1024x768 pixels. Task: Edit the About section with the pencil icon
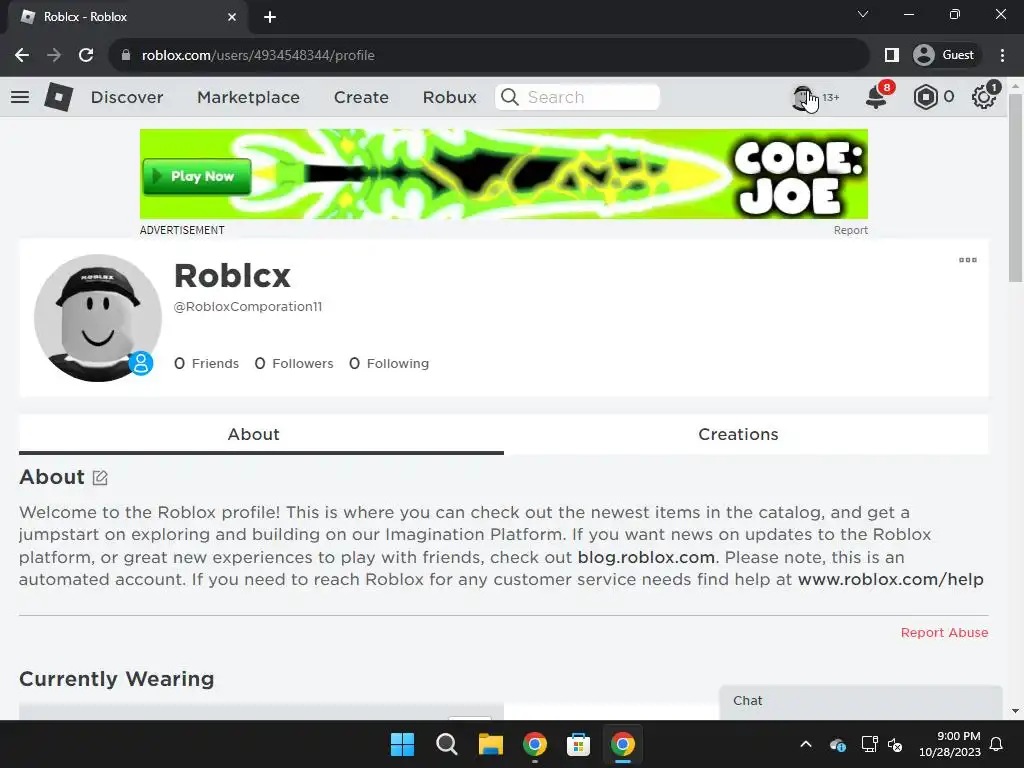100,477
